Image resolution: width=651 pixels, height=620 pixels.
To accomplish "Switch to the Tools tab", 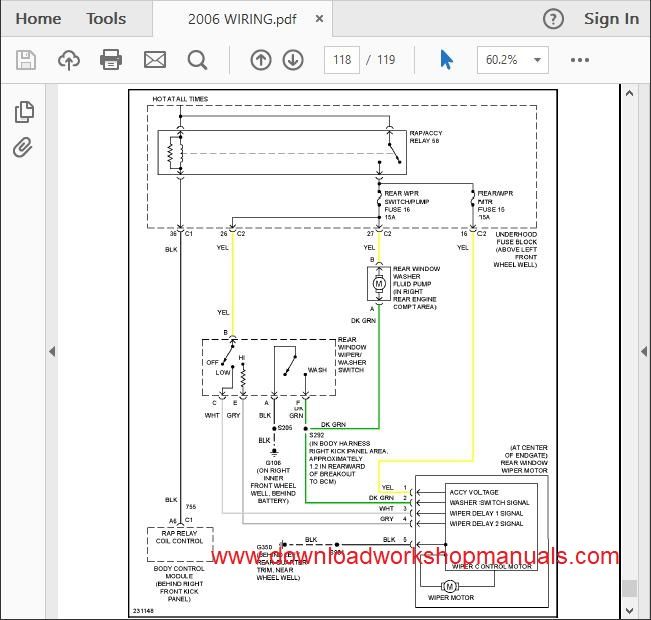I will point(106,19).
